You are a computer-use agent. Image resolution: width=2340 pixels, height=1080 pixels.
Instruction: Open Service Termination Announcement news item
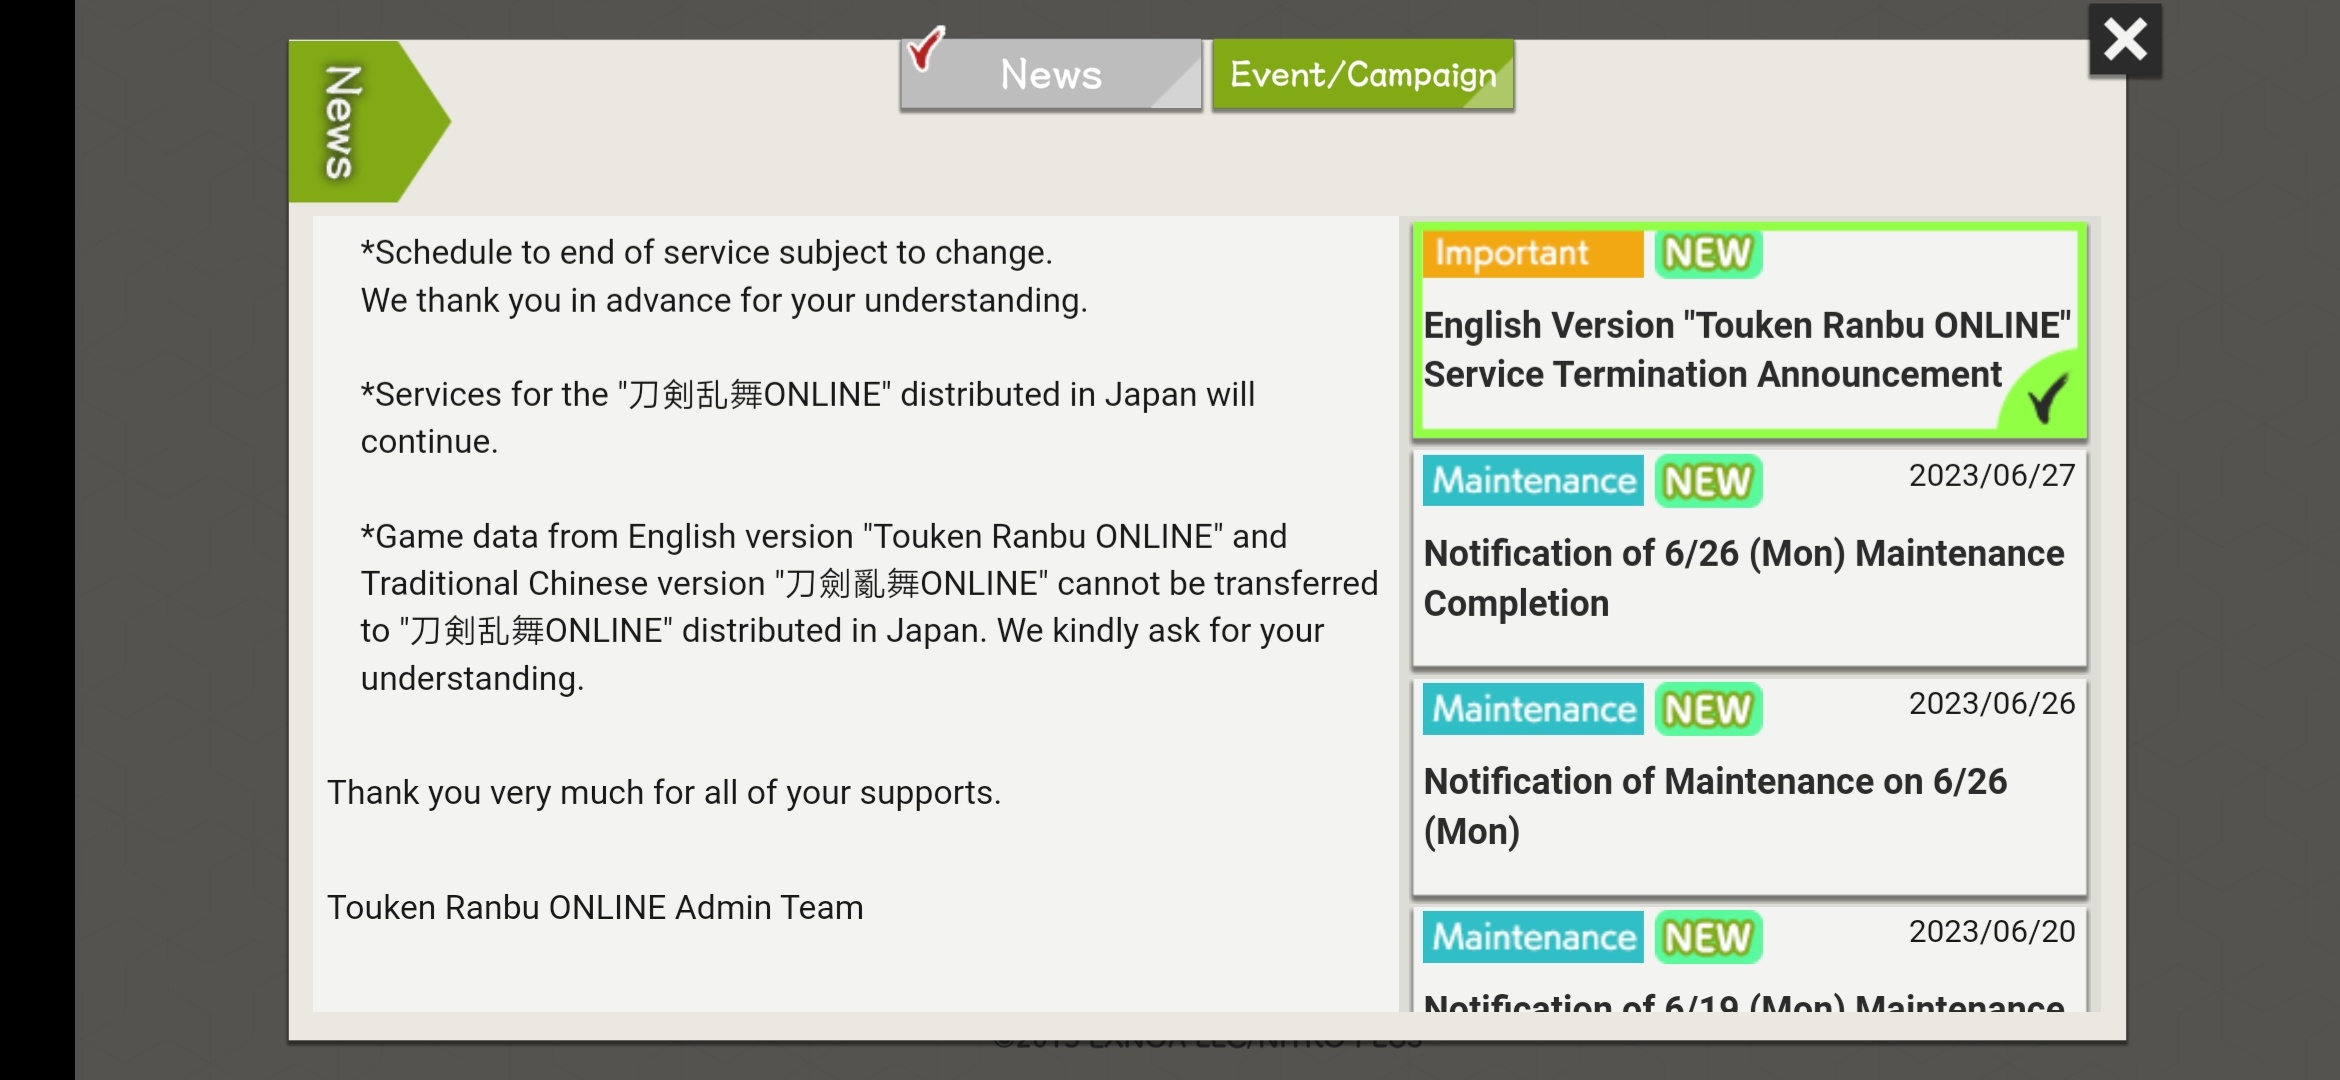1749,331
